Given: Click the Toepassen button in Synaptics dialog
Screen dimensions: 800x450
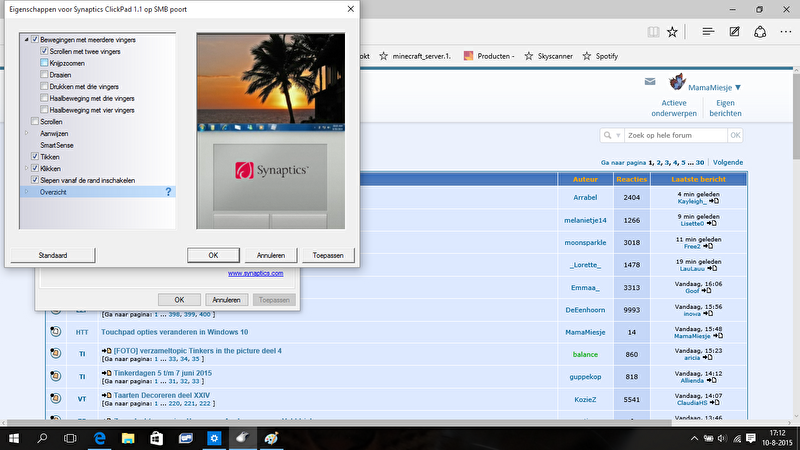Looking at the screenshot, I should pos(328,255).
